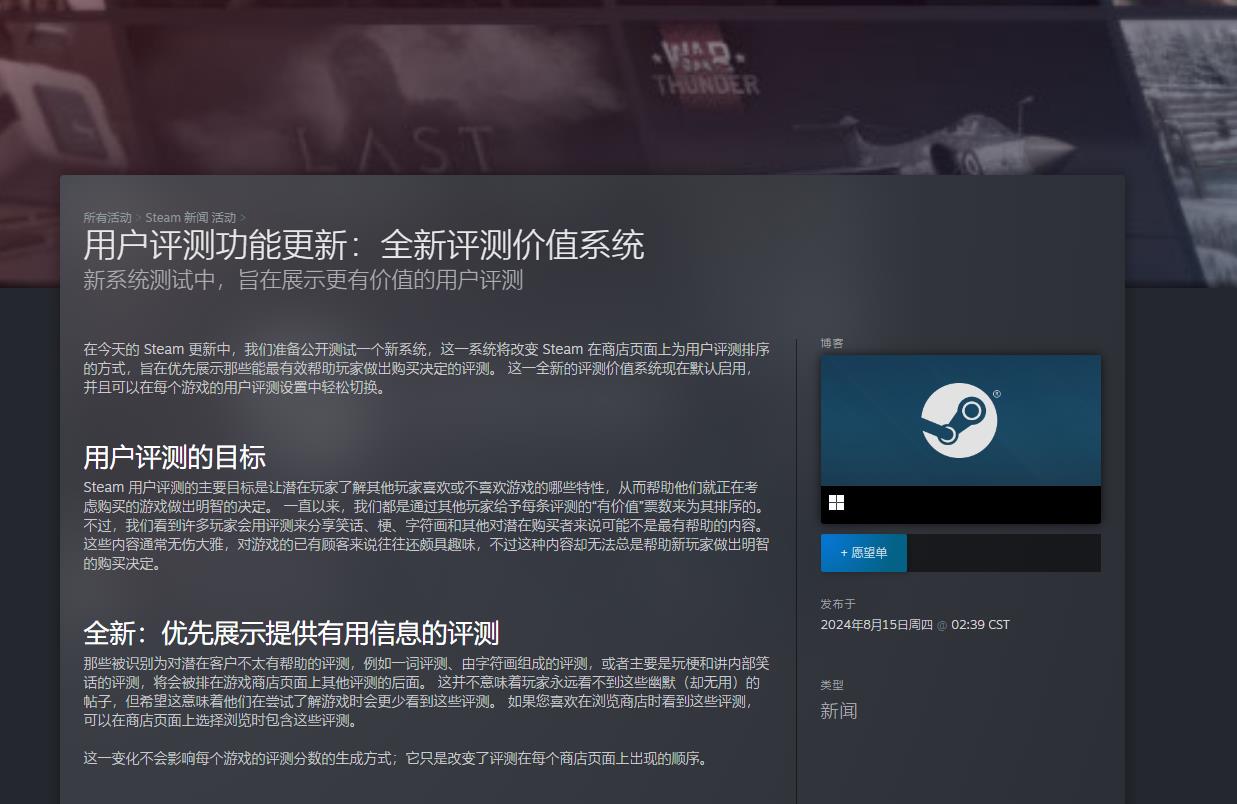Click the Windows platform icon below the blog image
This screenshot has width=1237, height=804.
836,503
